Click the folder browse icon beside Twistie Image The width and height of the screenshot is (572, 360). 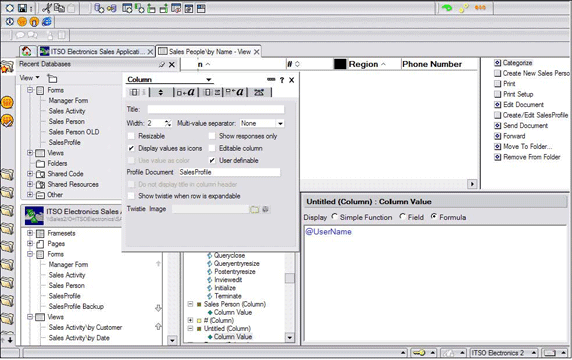(x=254, y=209)
